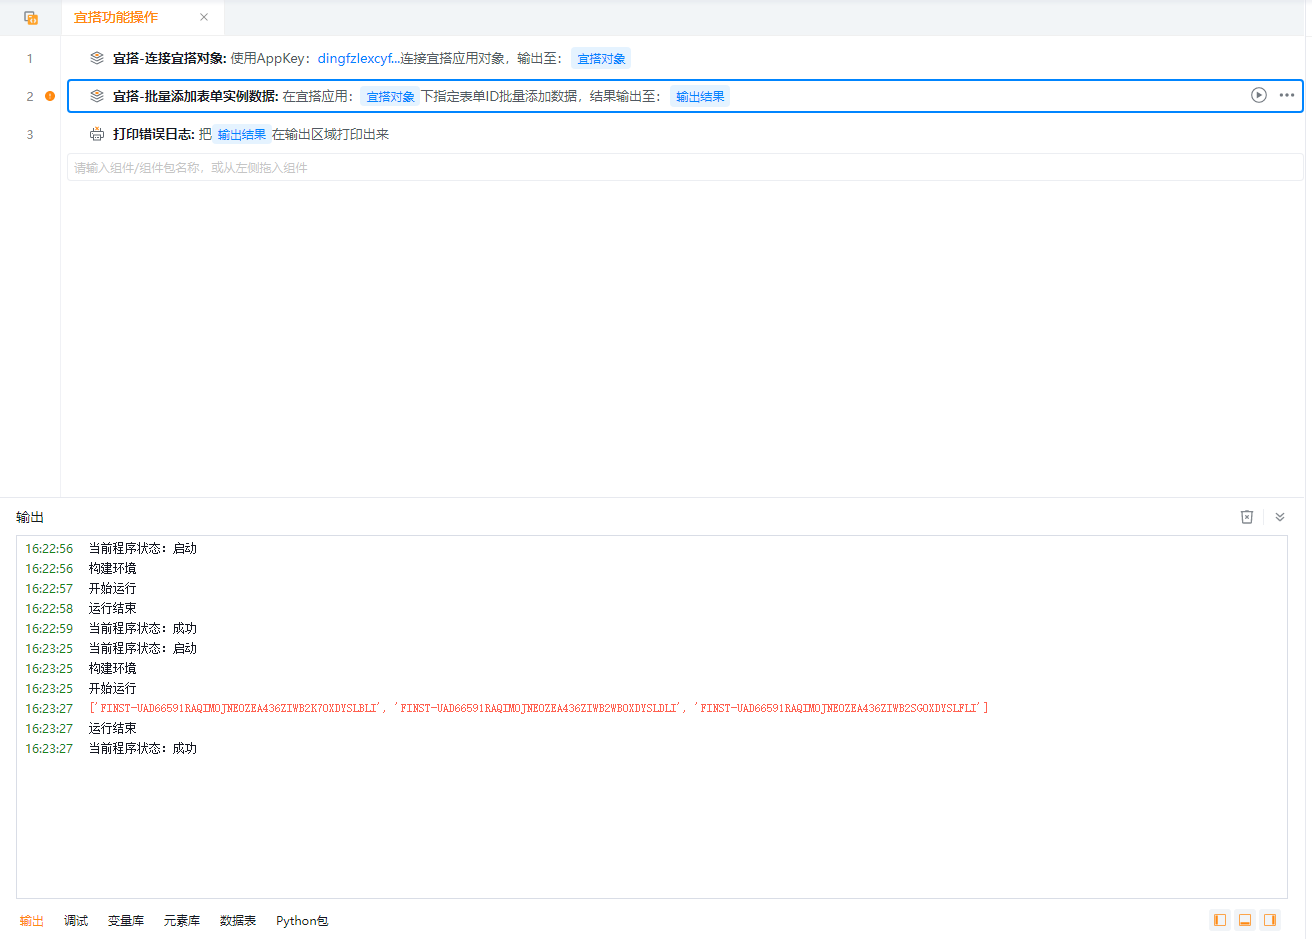Click the flow overview icon left of the tab

pyautogui.click(x=31, y=18)
